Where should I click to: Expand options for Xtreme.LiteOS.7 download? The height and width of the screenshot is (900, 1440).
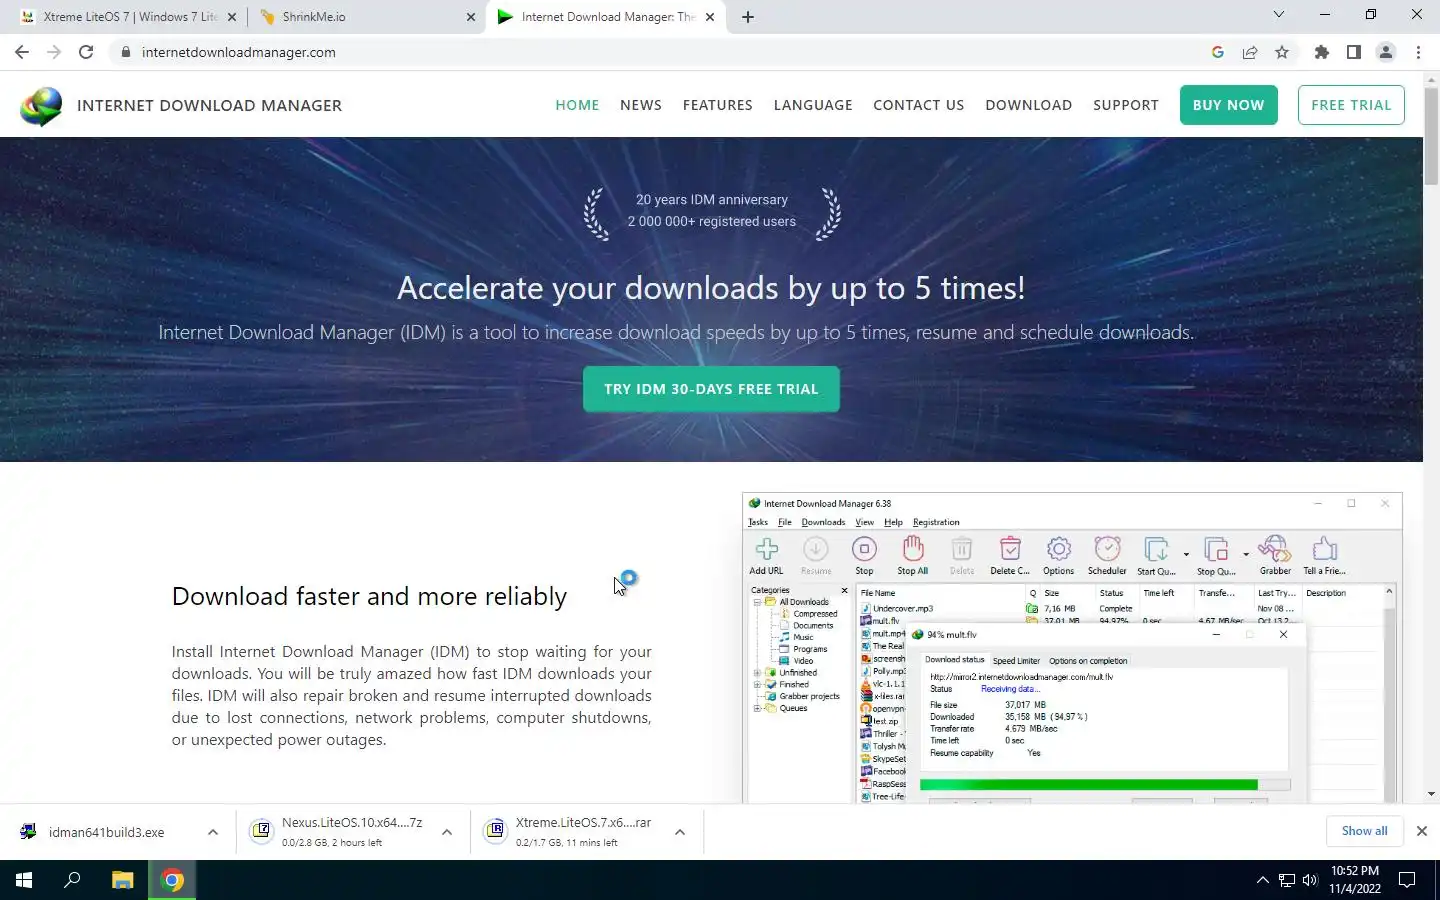point(680,832)
